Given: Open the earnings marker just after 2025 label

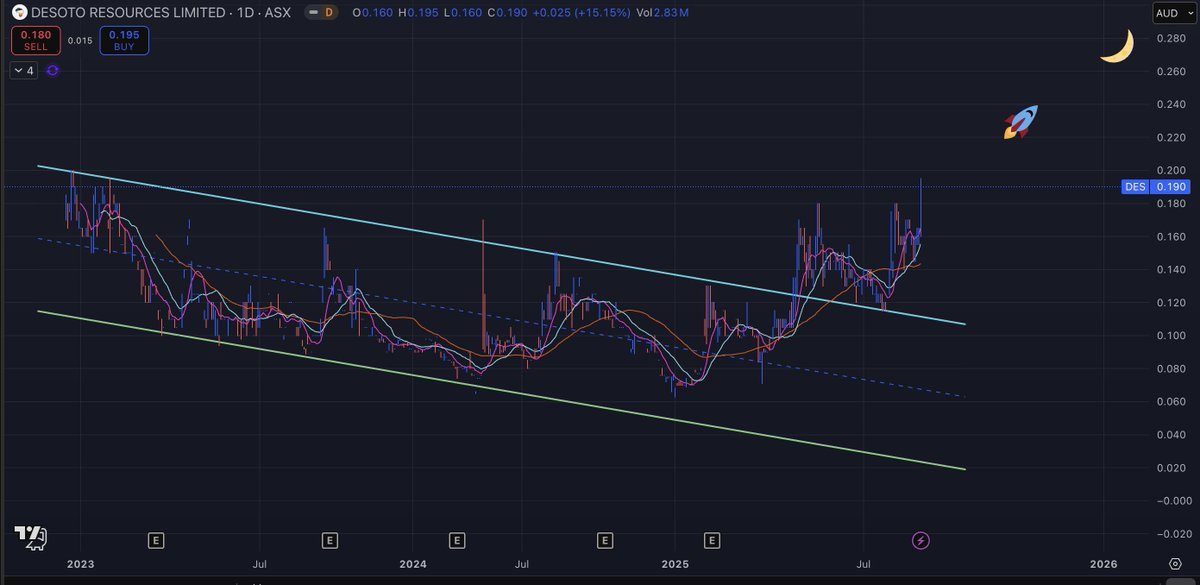Looking at the screenshot, I should (712, 541).
